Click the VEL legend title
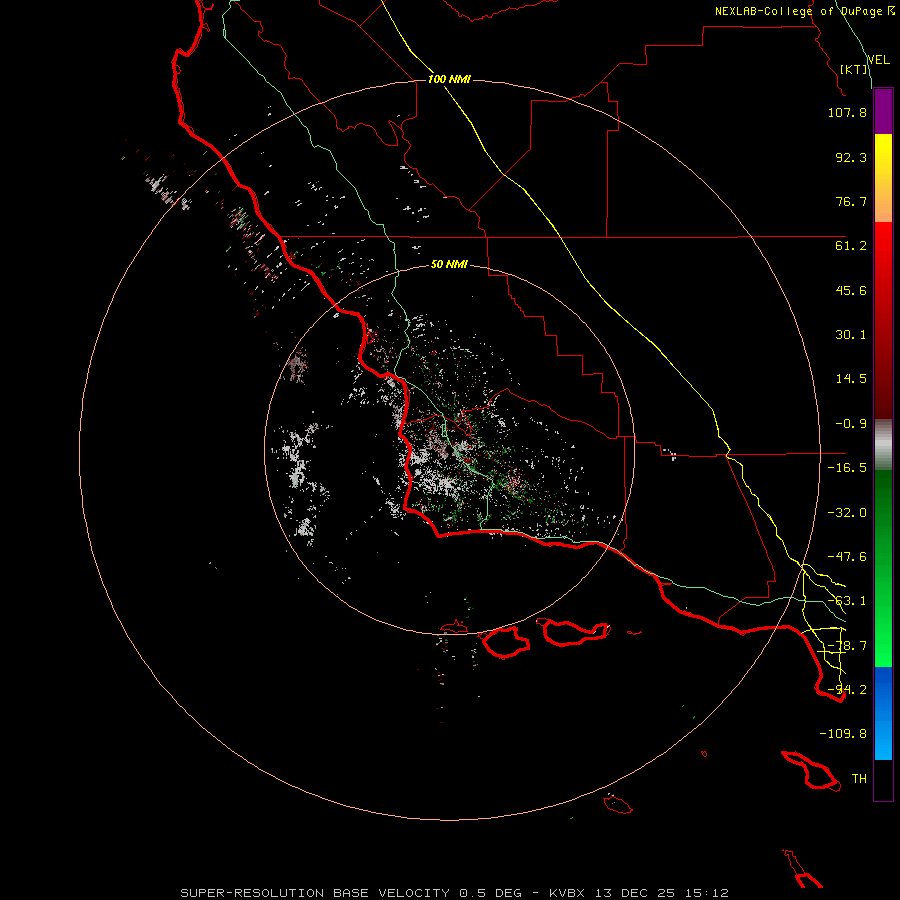 pos(878,60)
